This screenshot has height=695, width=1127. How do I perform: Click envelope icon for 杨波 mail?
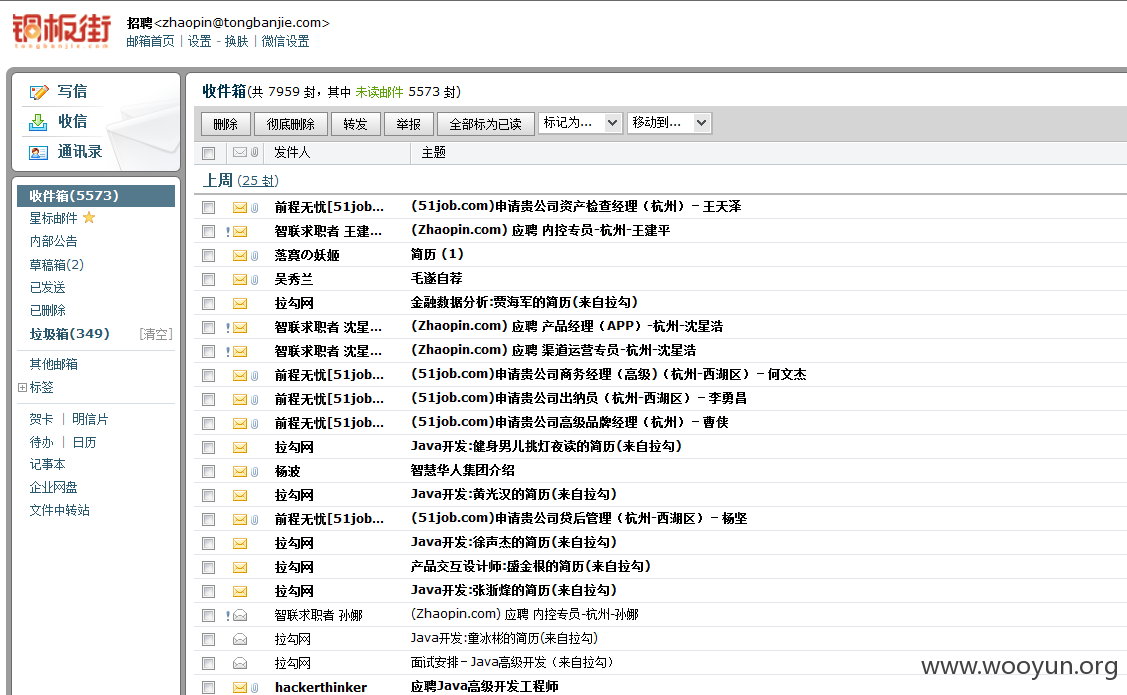(x=240, y=471)
